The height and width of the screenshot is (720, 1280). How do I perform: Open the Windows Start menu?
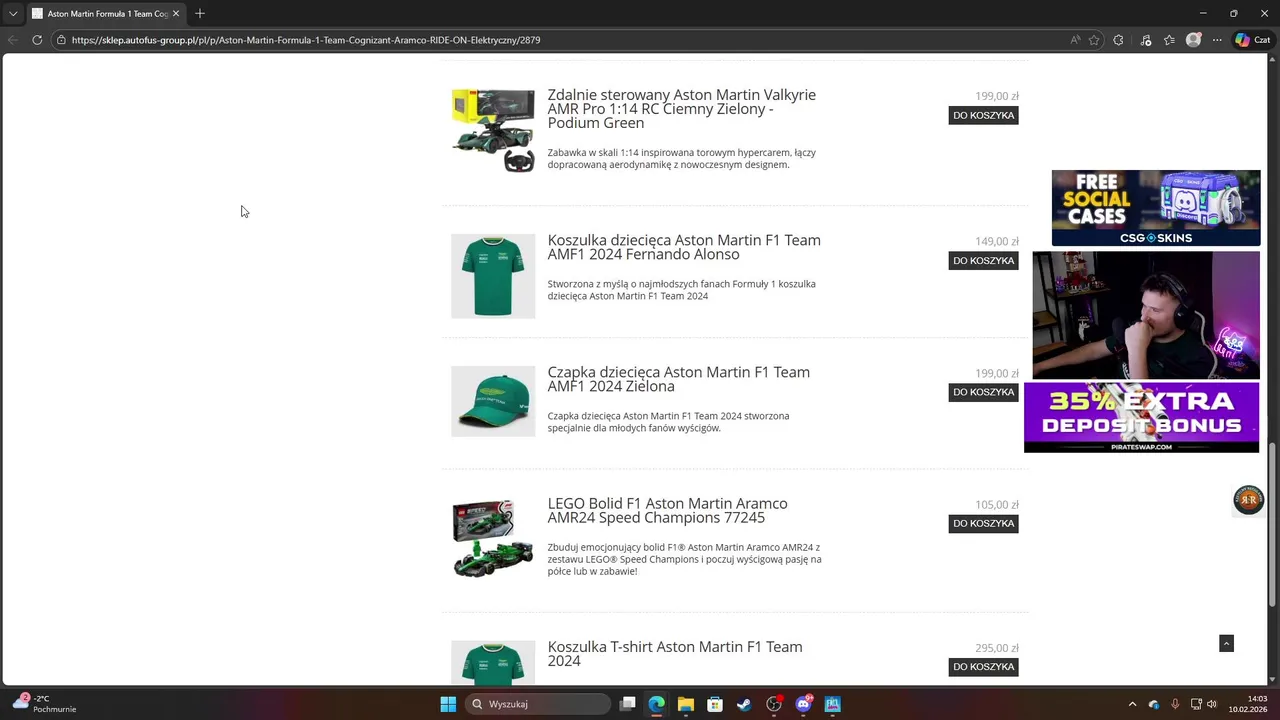click(448, 704)
